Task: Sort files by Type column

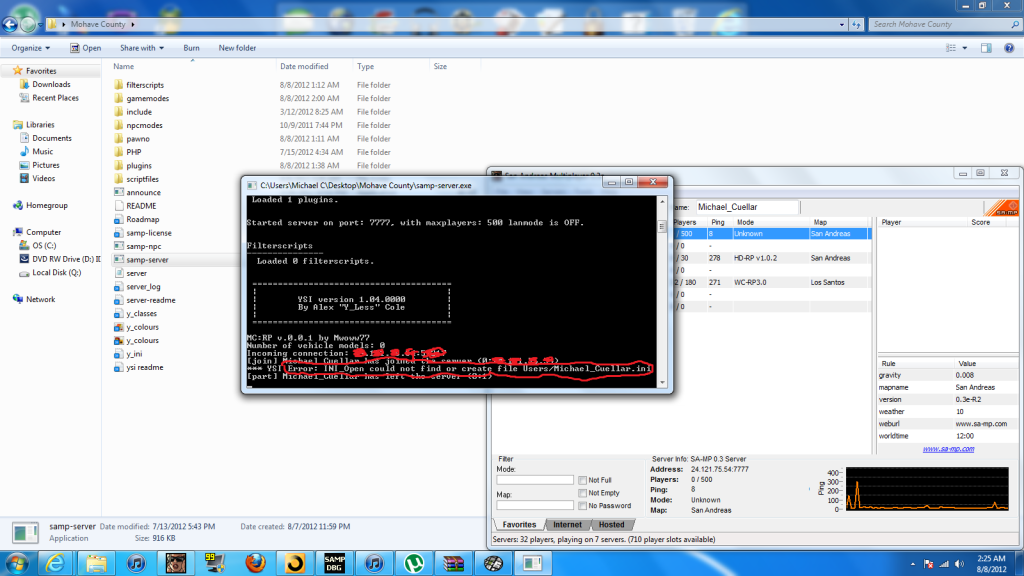Action: point(391,66)
